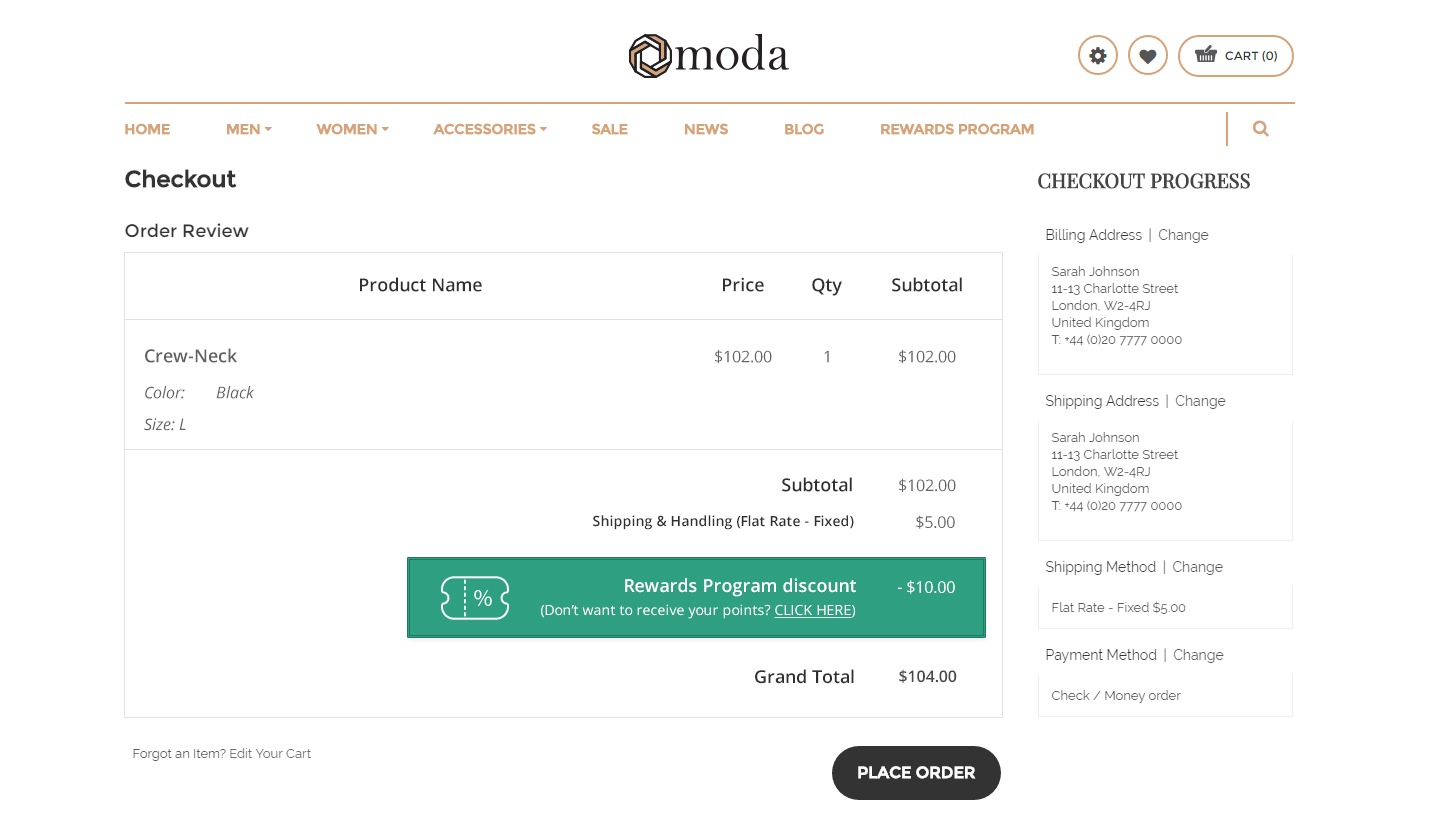Expand the Accessories dropdown menu
The image size is (1440, 830).
pos(490,129)
